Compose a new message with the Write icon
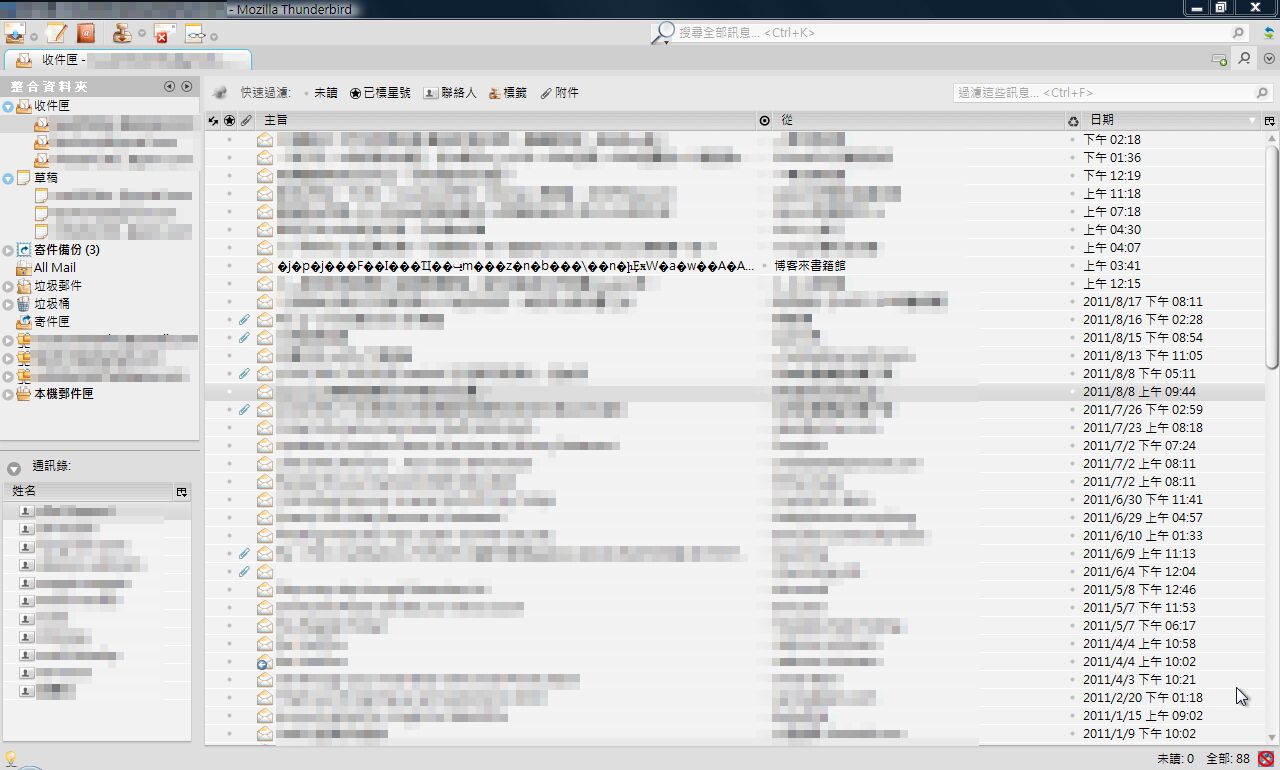This screenshot has height=770, width=1280. point(57,33)
